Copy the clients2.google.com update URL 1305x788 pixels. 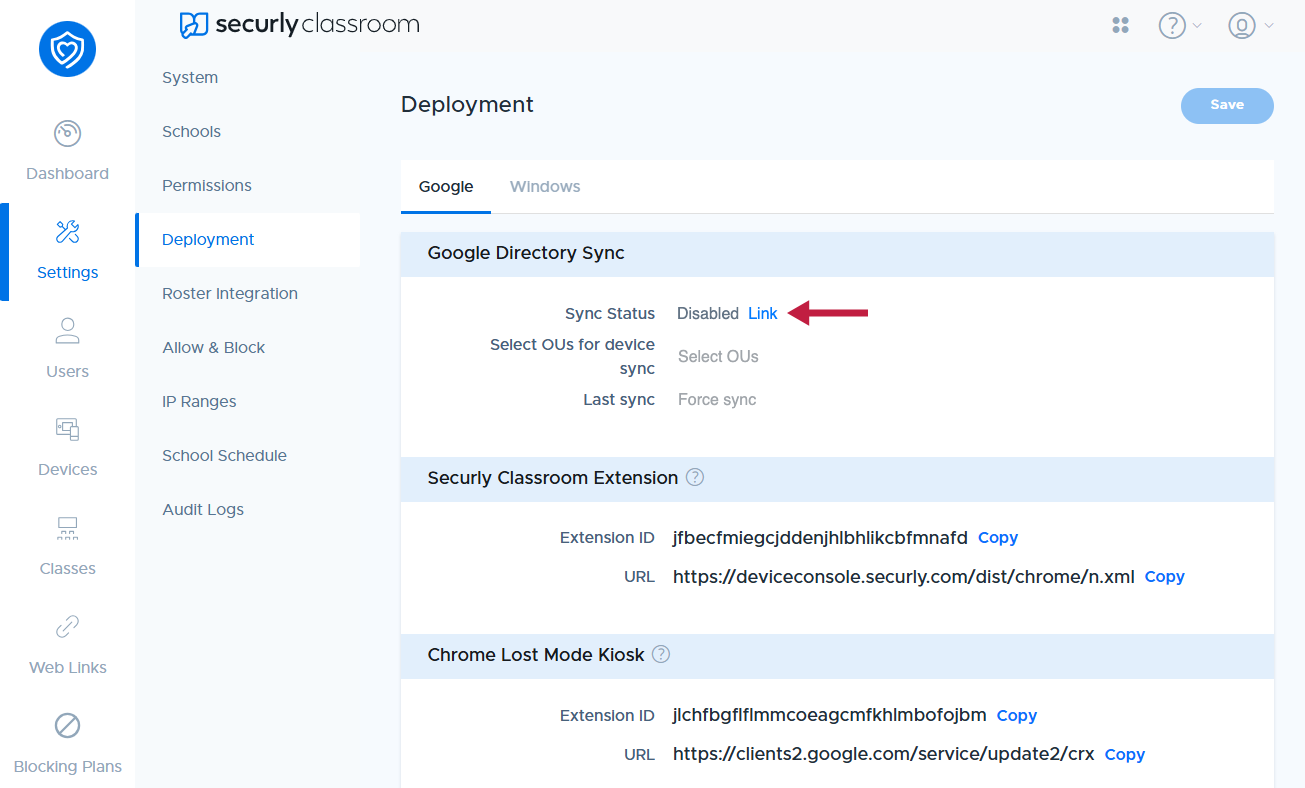(x=1125, y=754)
